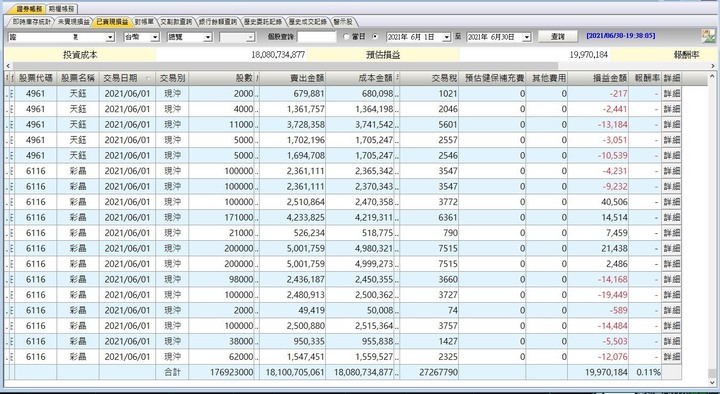Viewport: 720px width, 394px height.
Task: Click the horizontal scrollbar thumb
Action: click(285, 66)
